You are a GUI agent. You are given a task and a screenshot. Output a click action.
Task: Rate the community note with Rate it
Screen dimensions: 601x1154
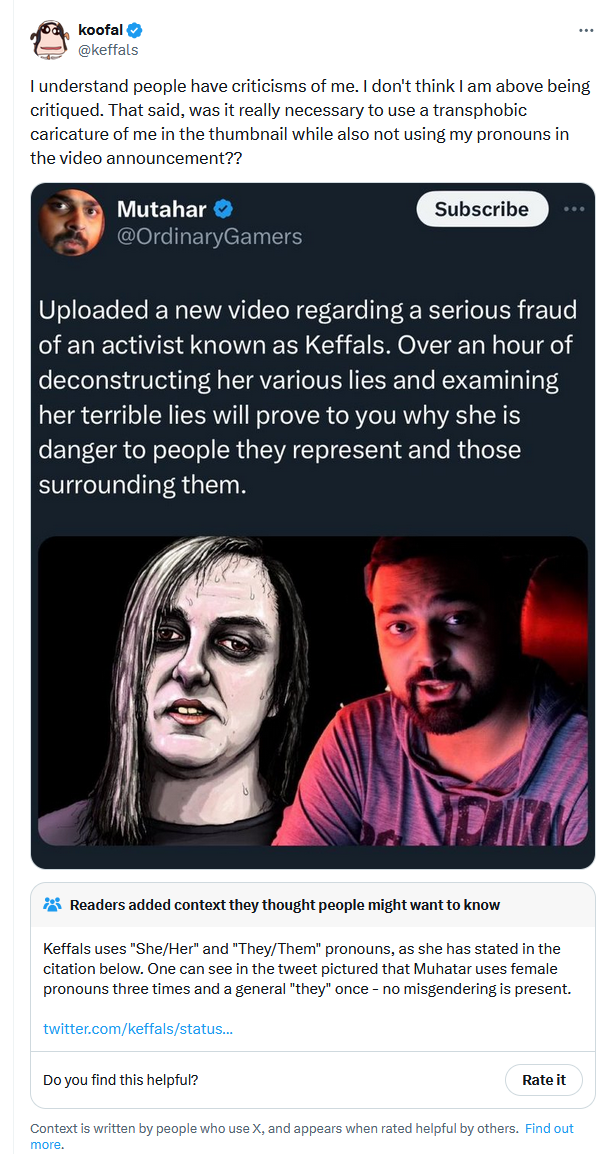tap(544, 1080)
